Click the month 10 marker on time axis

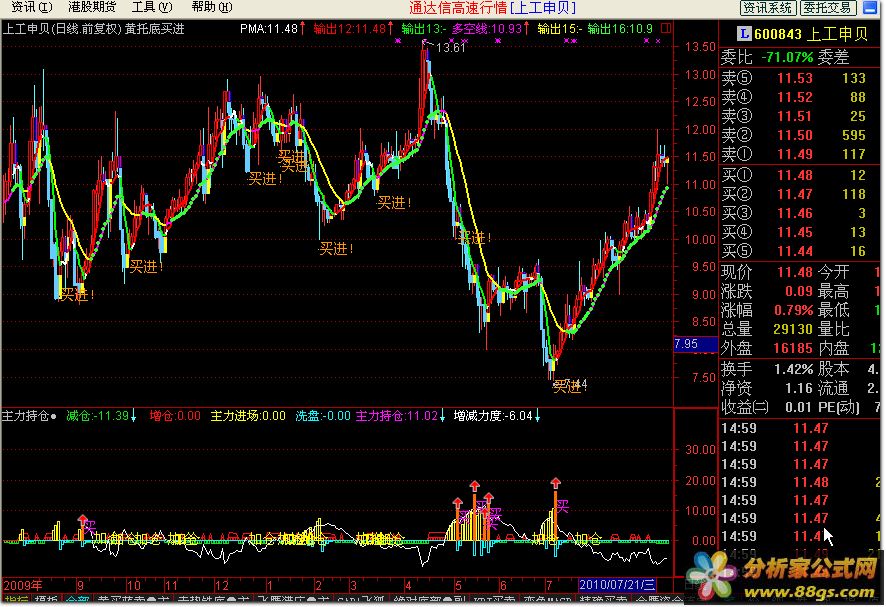134,586
